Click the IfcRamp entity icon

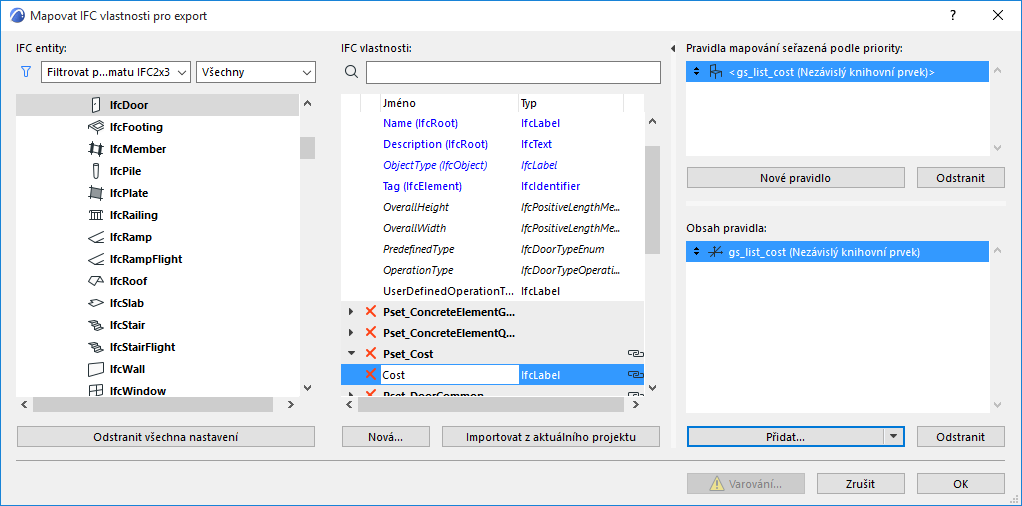96,237
